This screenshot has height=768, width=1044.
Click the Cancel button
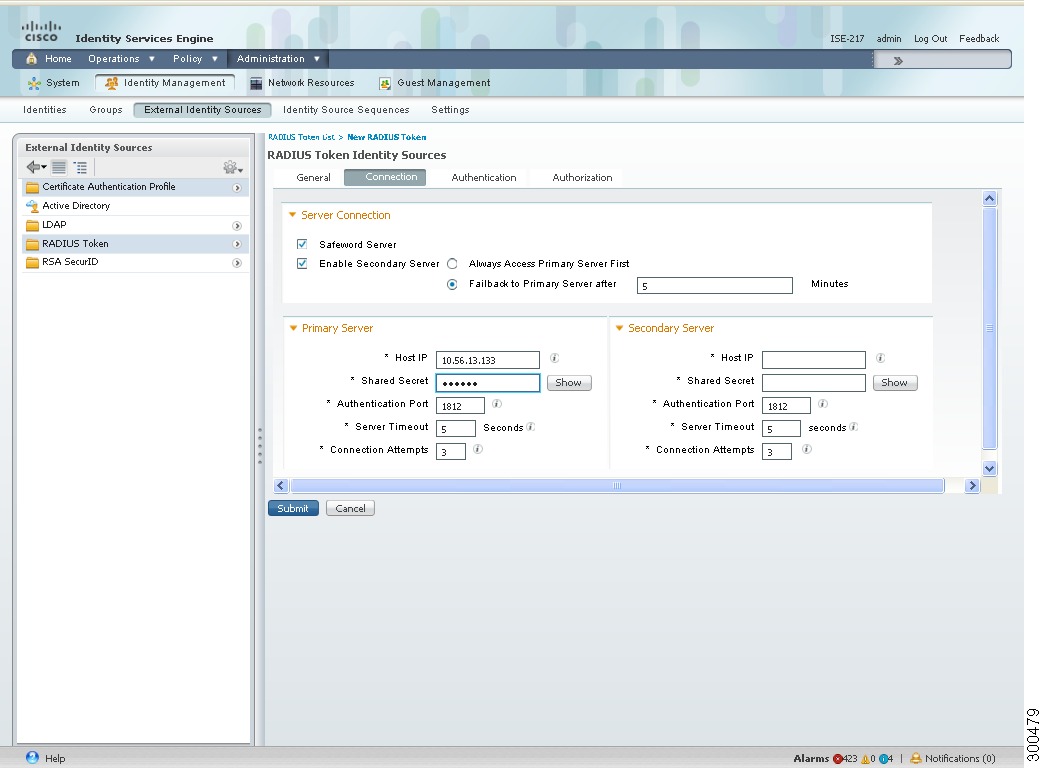(350, 508)
